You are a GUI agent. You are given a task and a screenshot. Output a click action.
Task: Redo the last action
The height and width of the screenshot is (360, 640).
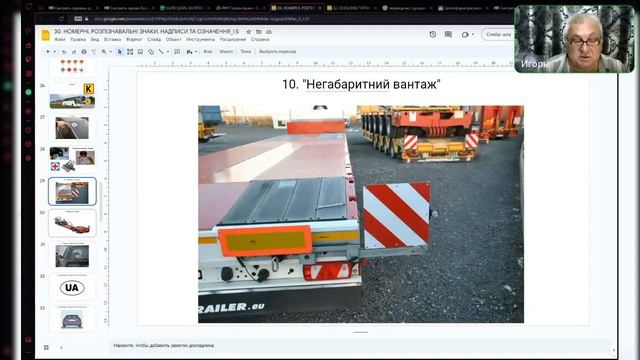(74, 52)
